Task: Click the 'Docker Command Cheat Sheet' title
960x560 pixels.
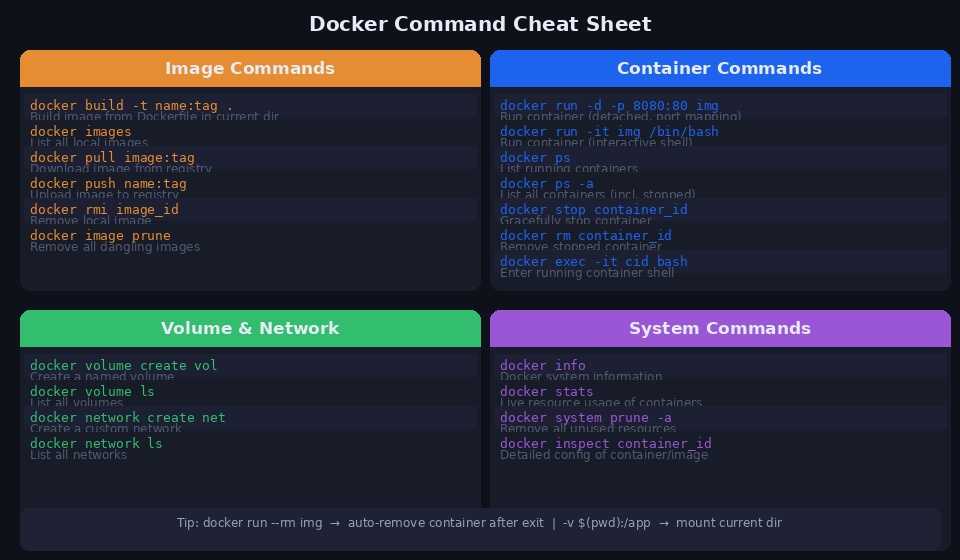Action: (480, 24)
